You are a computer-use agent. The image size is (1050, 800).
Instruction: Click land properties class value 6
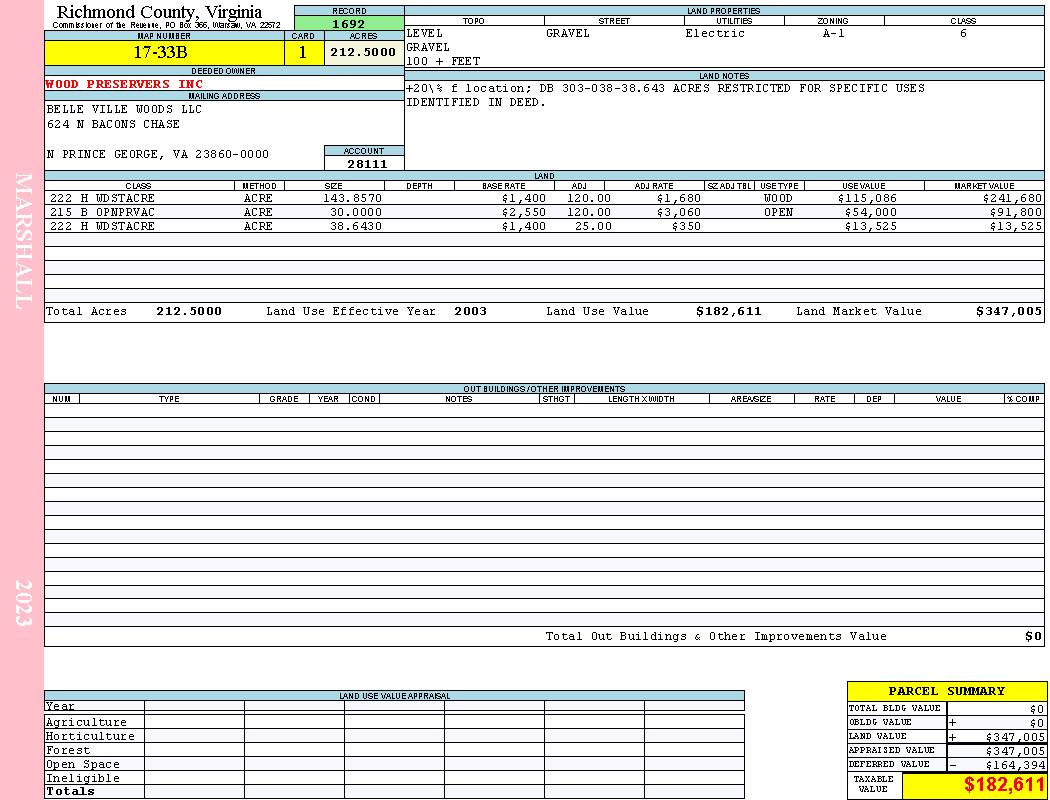coord(963,33)
